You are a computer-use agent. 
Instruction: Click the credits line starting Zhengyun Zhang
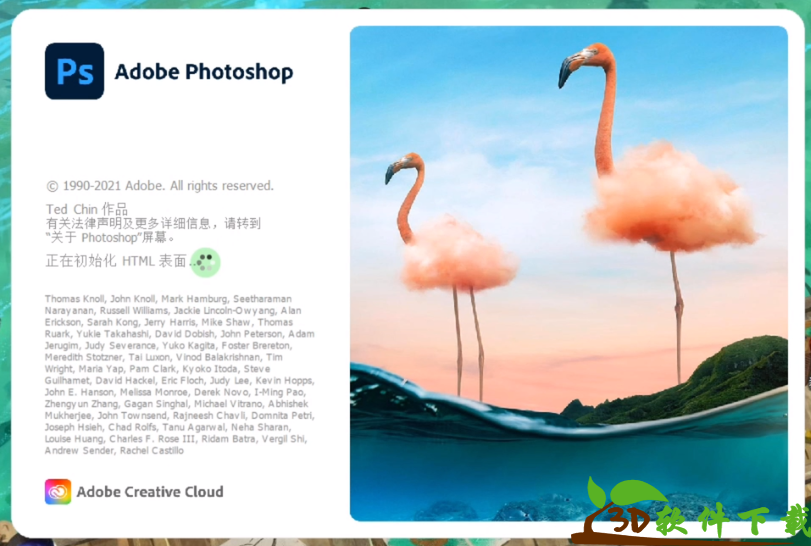tap(176, 404)
